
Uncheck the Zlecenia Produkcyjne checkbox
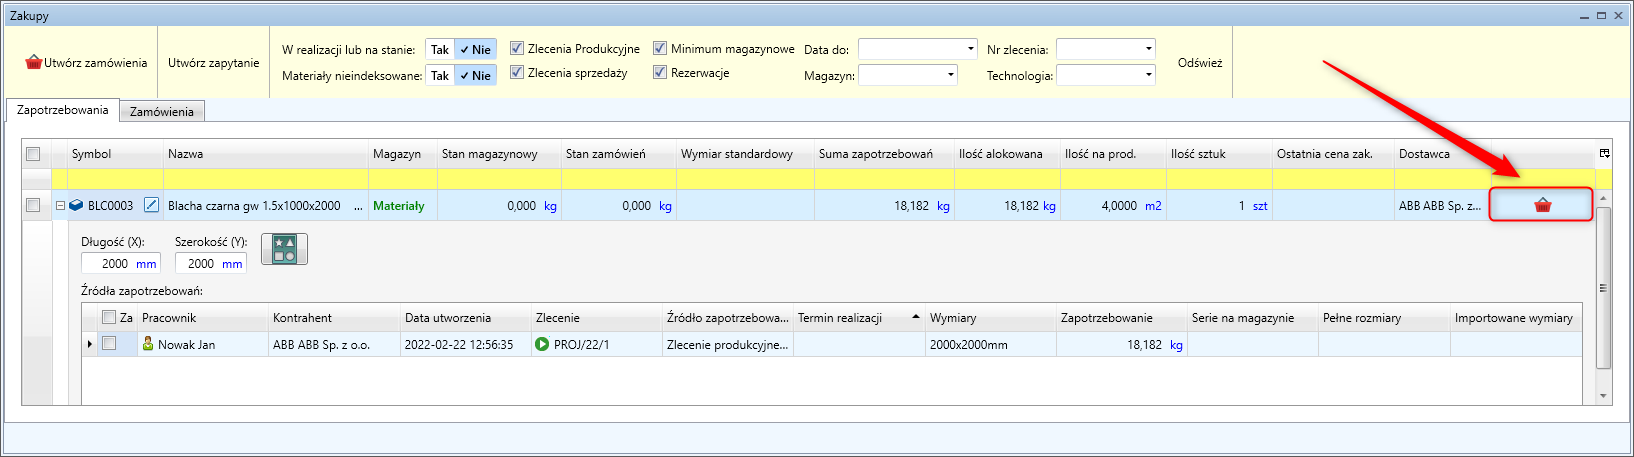[517, 48]
